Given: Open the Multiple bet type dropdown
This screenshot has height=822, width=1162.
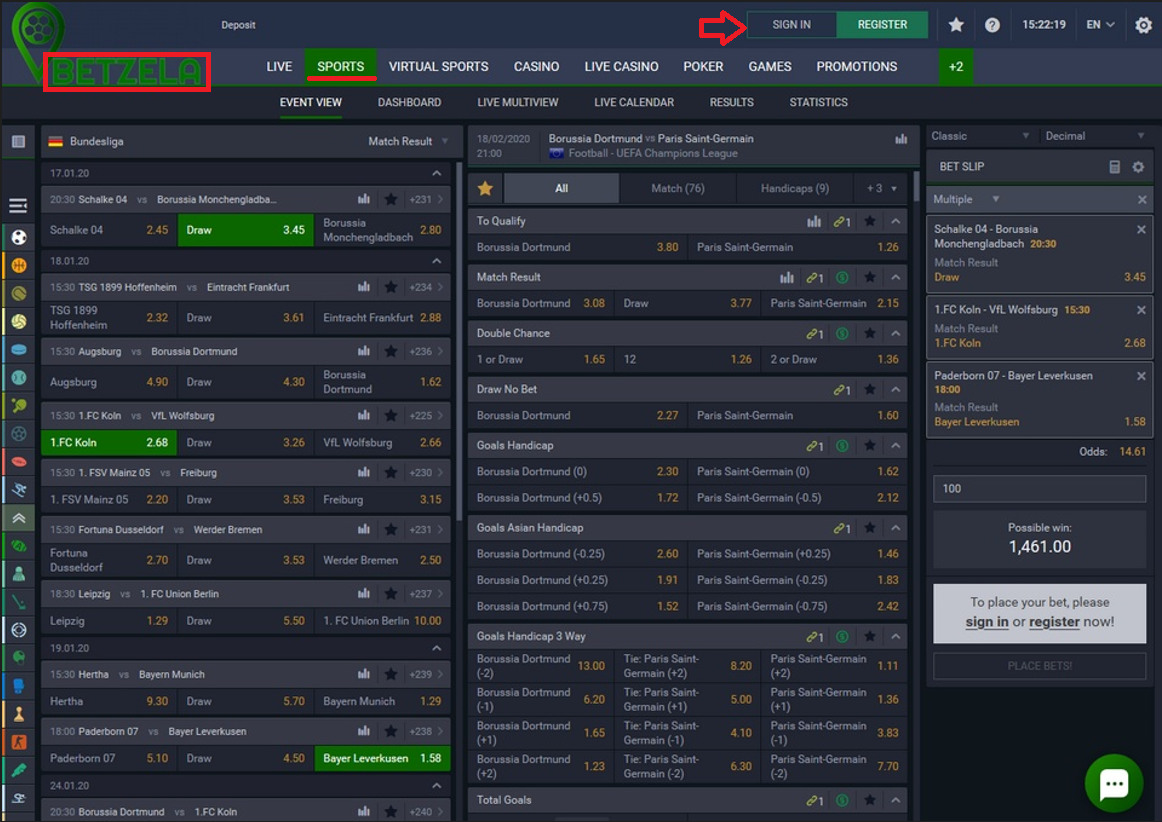Looking at the screenshot, I should pyautogui.click(x=966, y=199).
